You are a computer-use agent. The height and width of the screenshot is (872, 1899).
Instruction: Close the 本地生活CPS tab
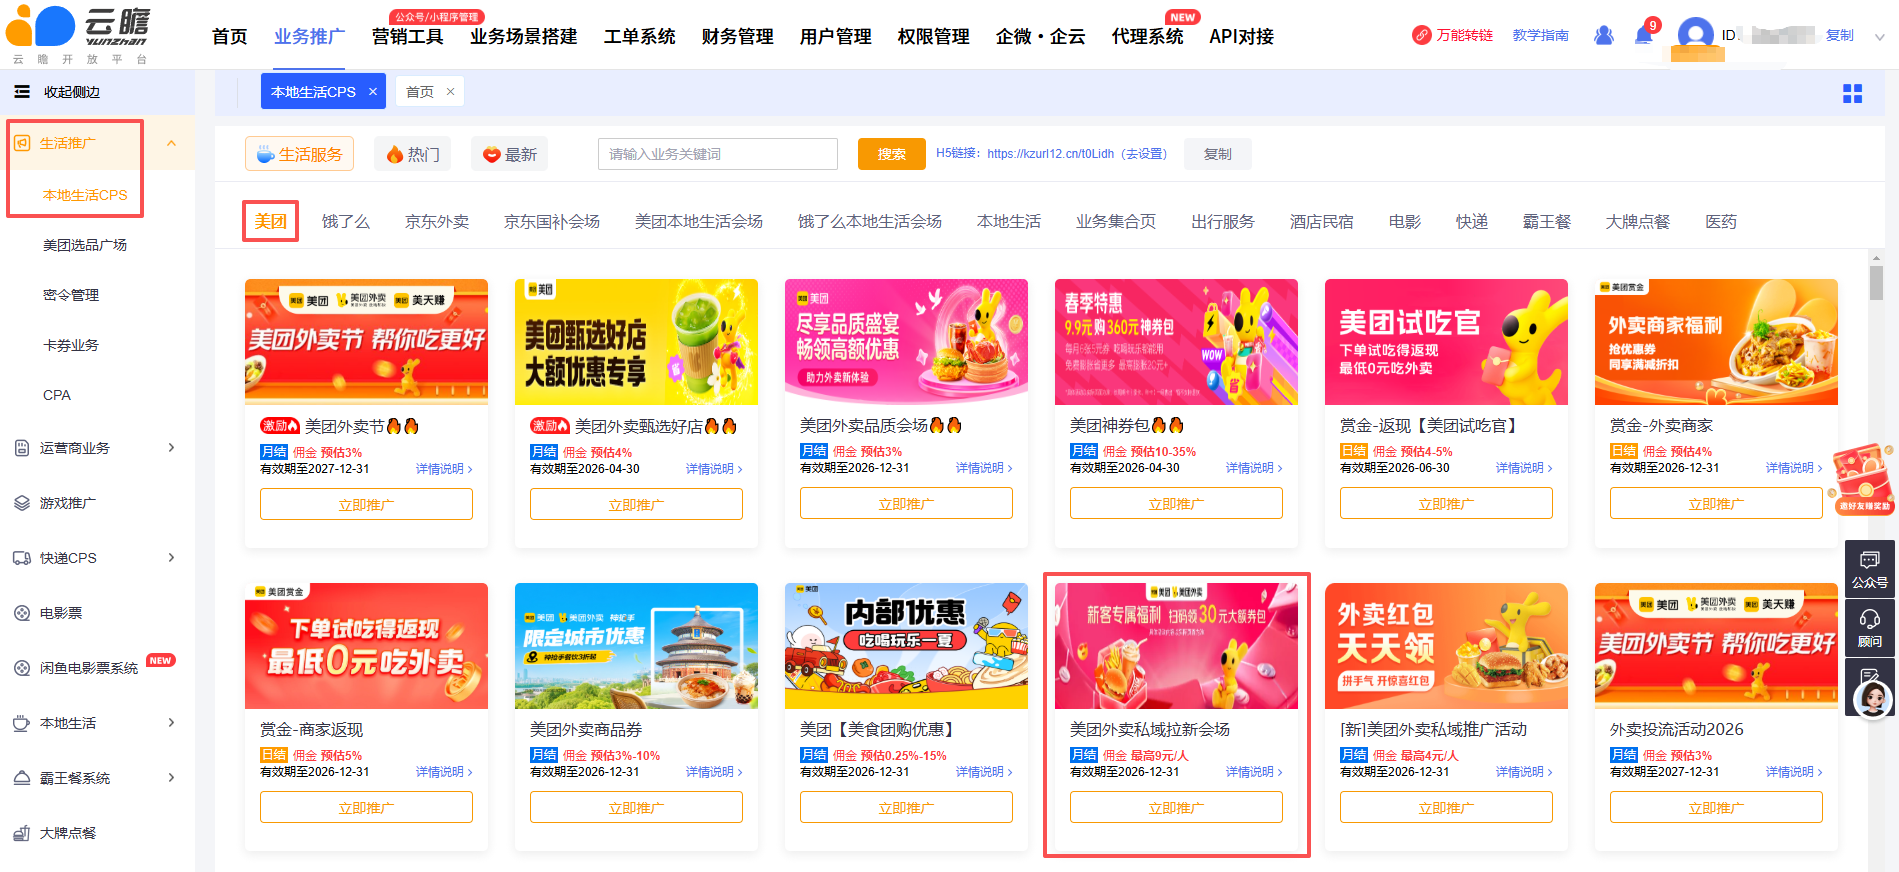(x=373, y=92)
